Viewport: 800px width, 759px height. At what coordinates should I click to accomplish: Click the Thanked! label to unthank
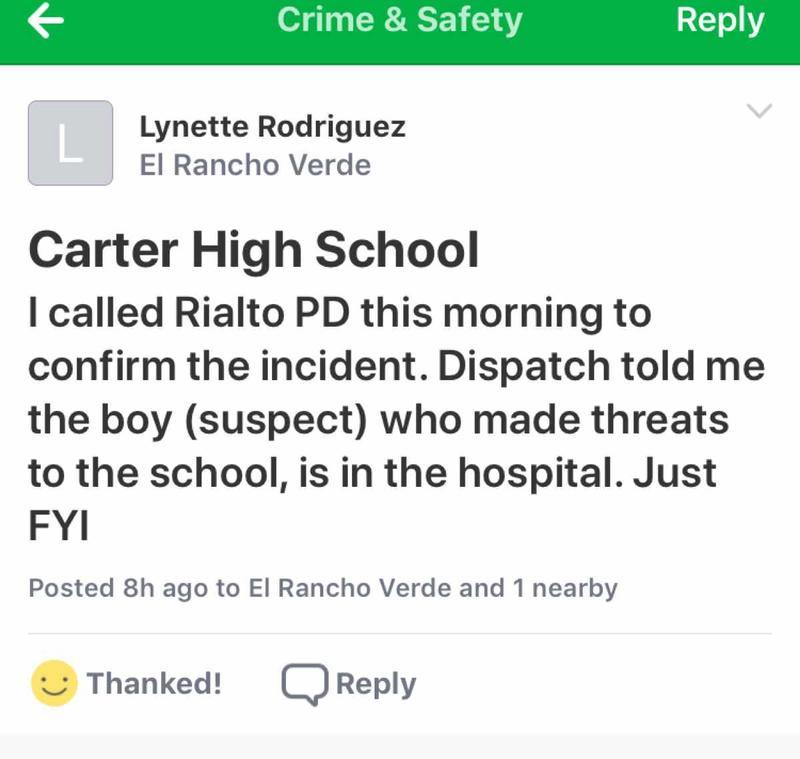(154, 684)
